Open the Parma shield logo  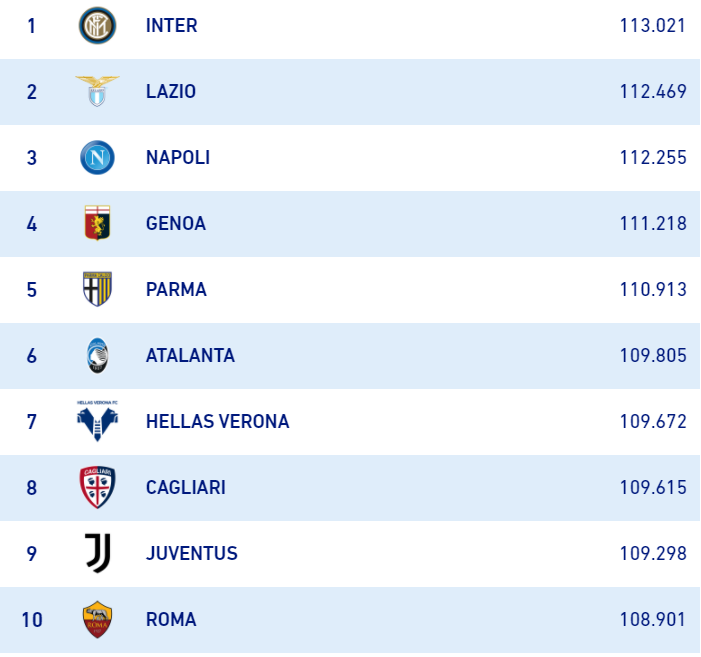tap(97, 289)
